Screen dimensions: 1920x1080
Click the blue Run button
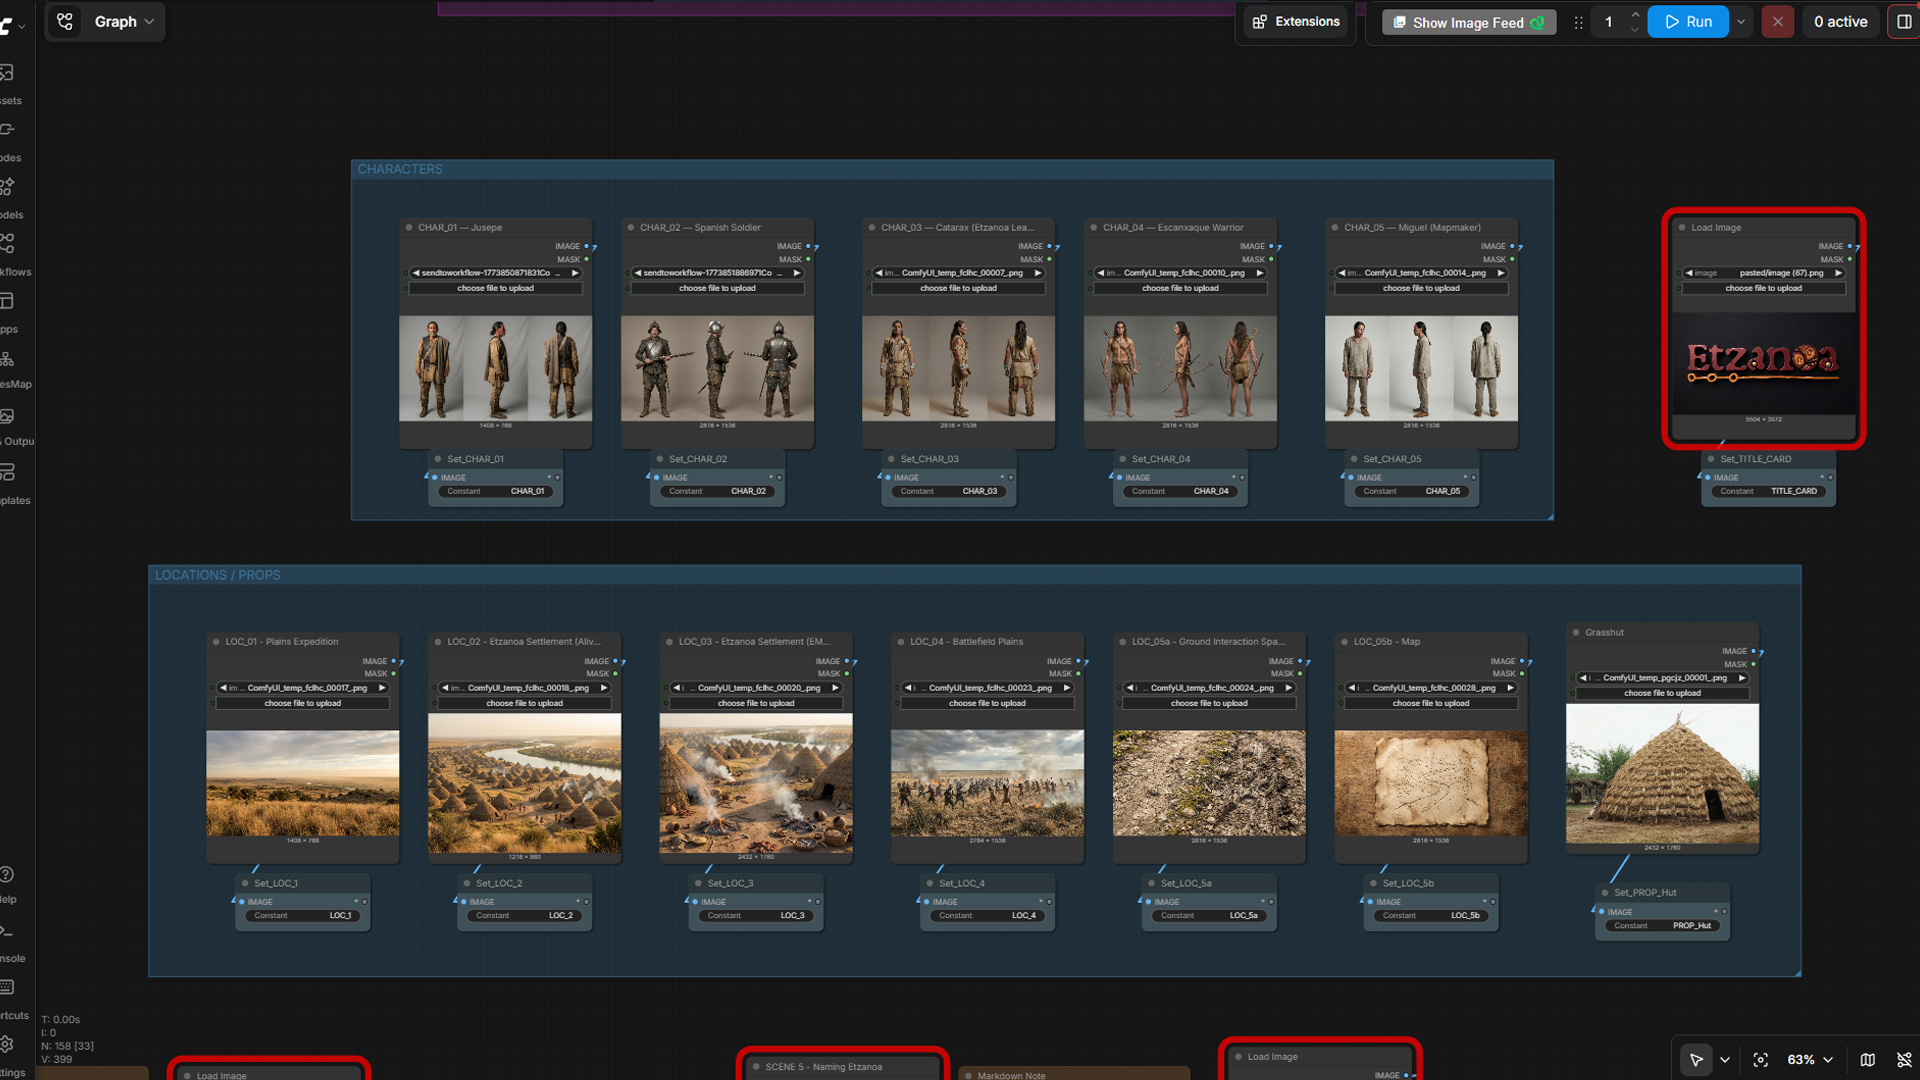point(1688,21)
